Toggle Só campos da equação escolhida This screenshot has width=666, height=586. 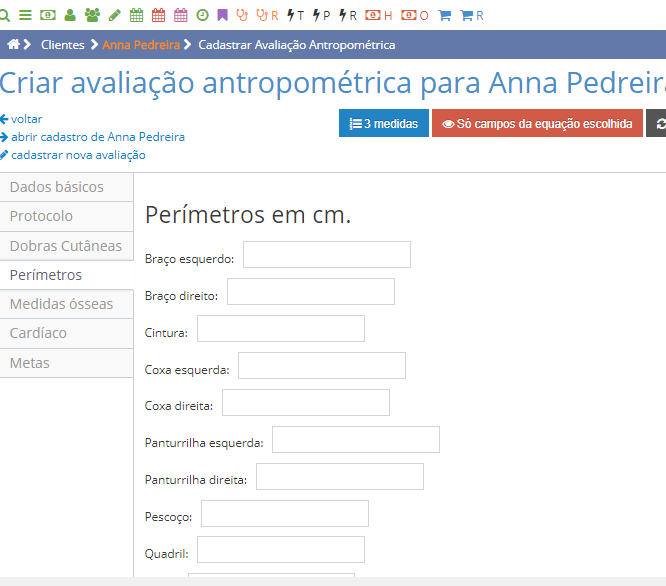(x=537, y=124)
